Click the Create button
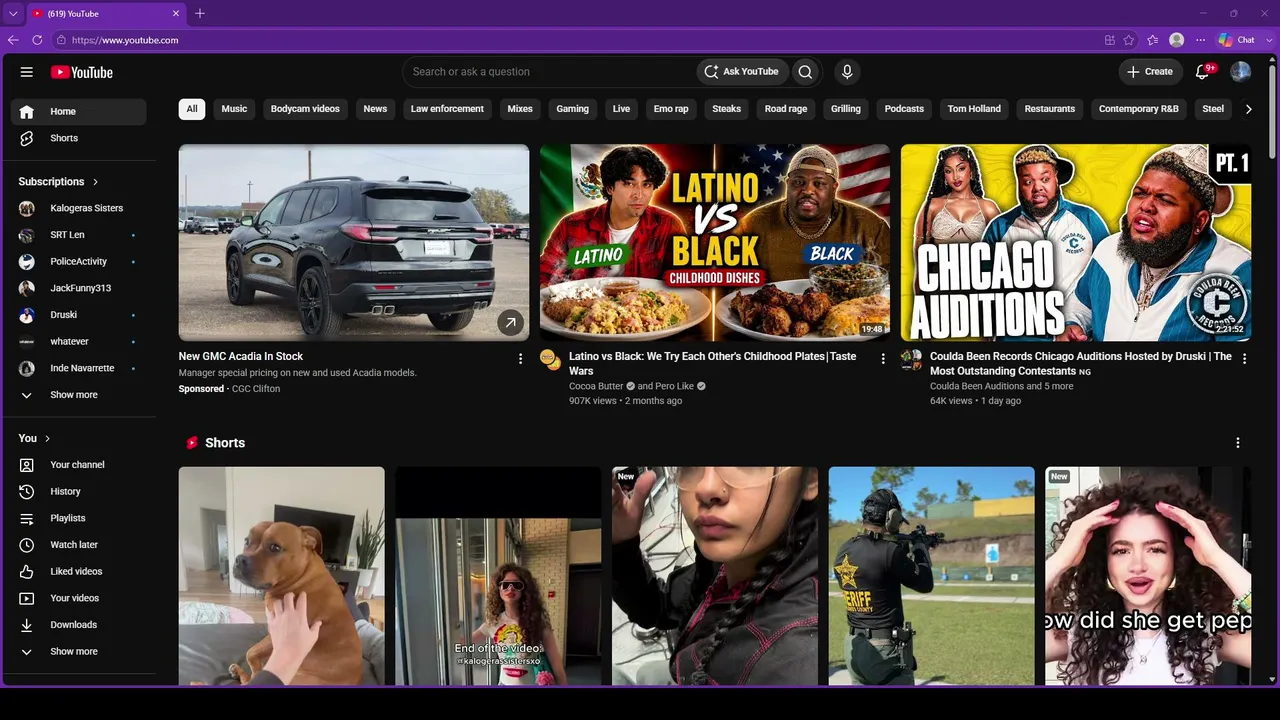Image resolution: width=1280 pixels, height=720 pixels. [1150, 72]
